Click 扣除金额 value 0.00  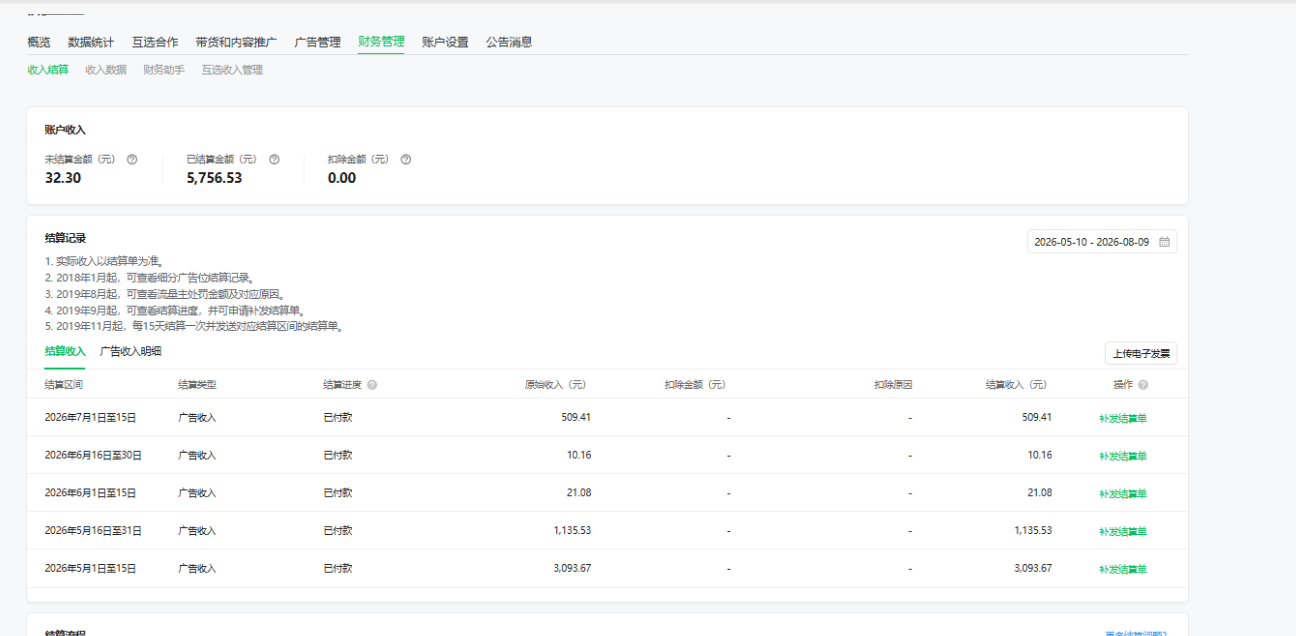tap(342, 178)
